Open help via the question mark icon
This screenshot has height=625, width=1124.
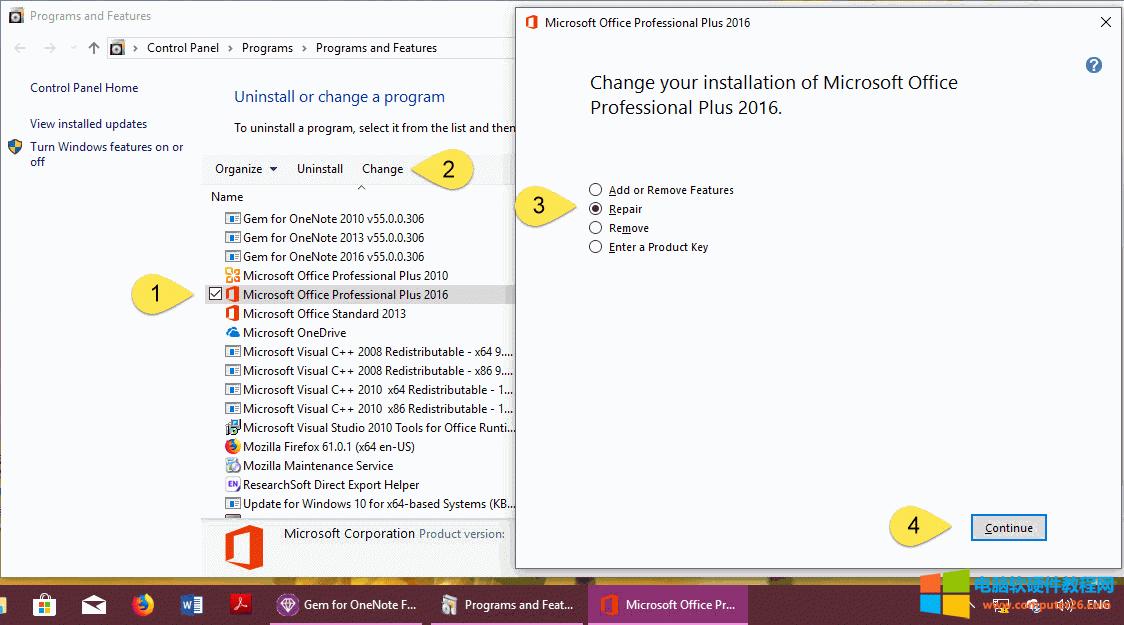[1093, 64]
